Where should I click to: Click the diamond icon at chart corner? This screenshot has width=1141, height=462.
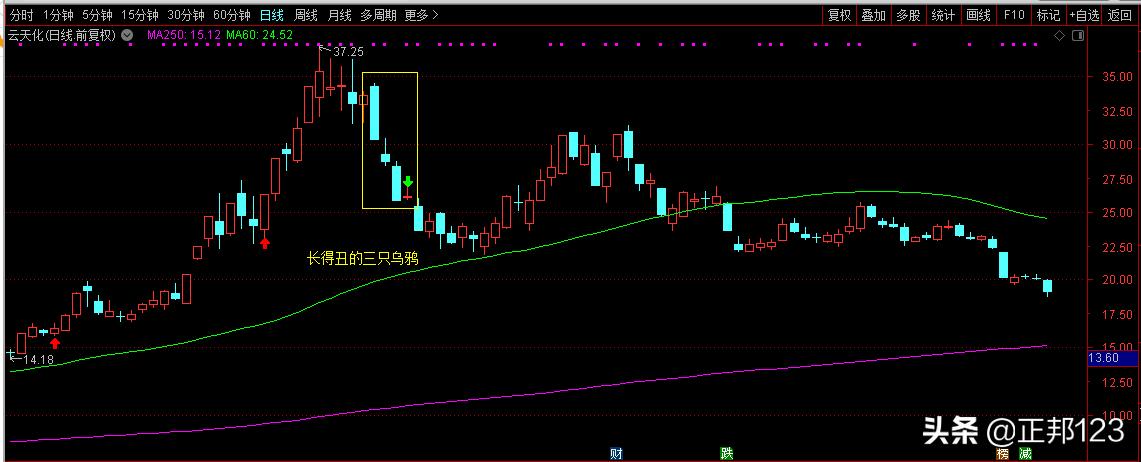(1061, 35)
